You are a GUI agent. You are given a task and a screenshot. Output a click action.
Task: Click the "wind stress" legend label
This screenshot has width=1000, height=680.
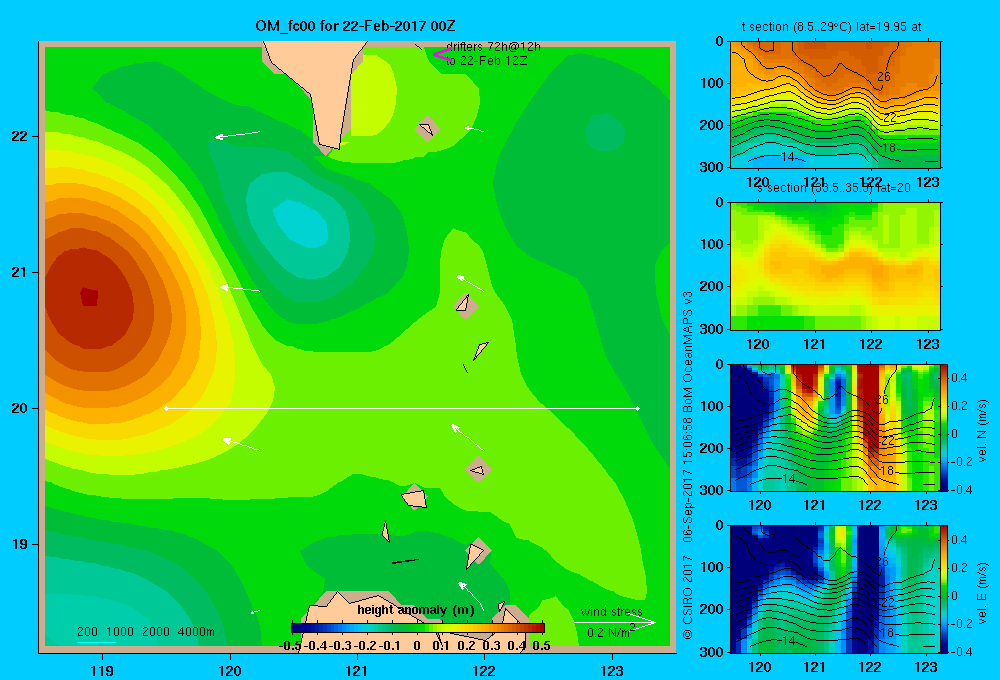612,612
